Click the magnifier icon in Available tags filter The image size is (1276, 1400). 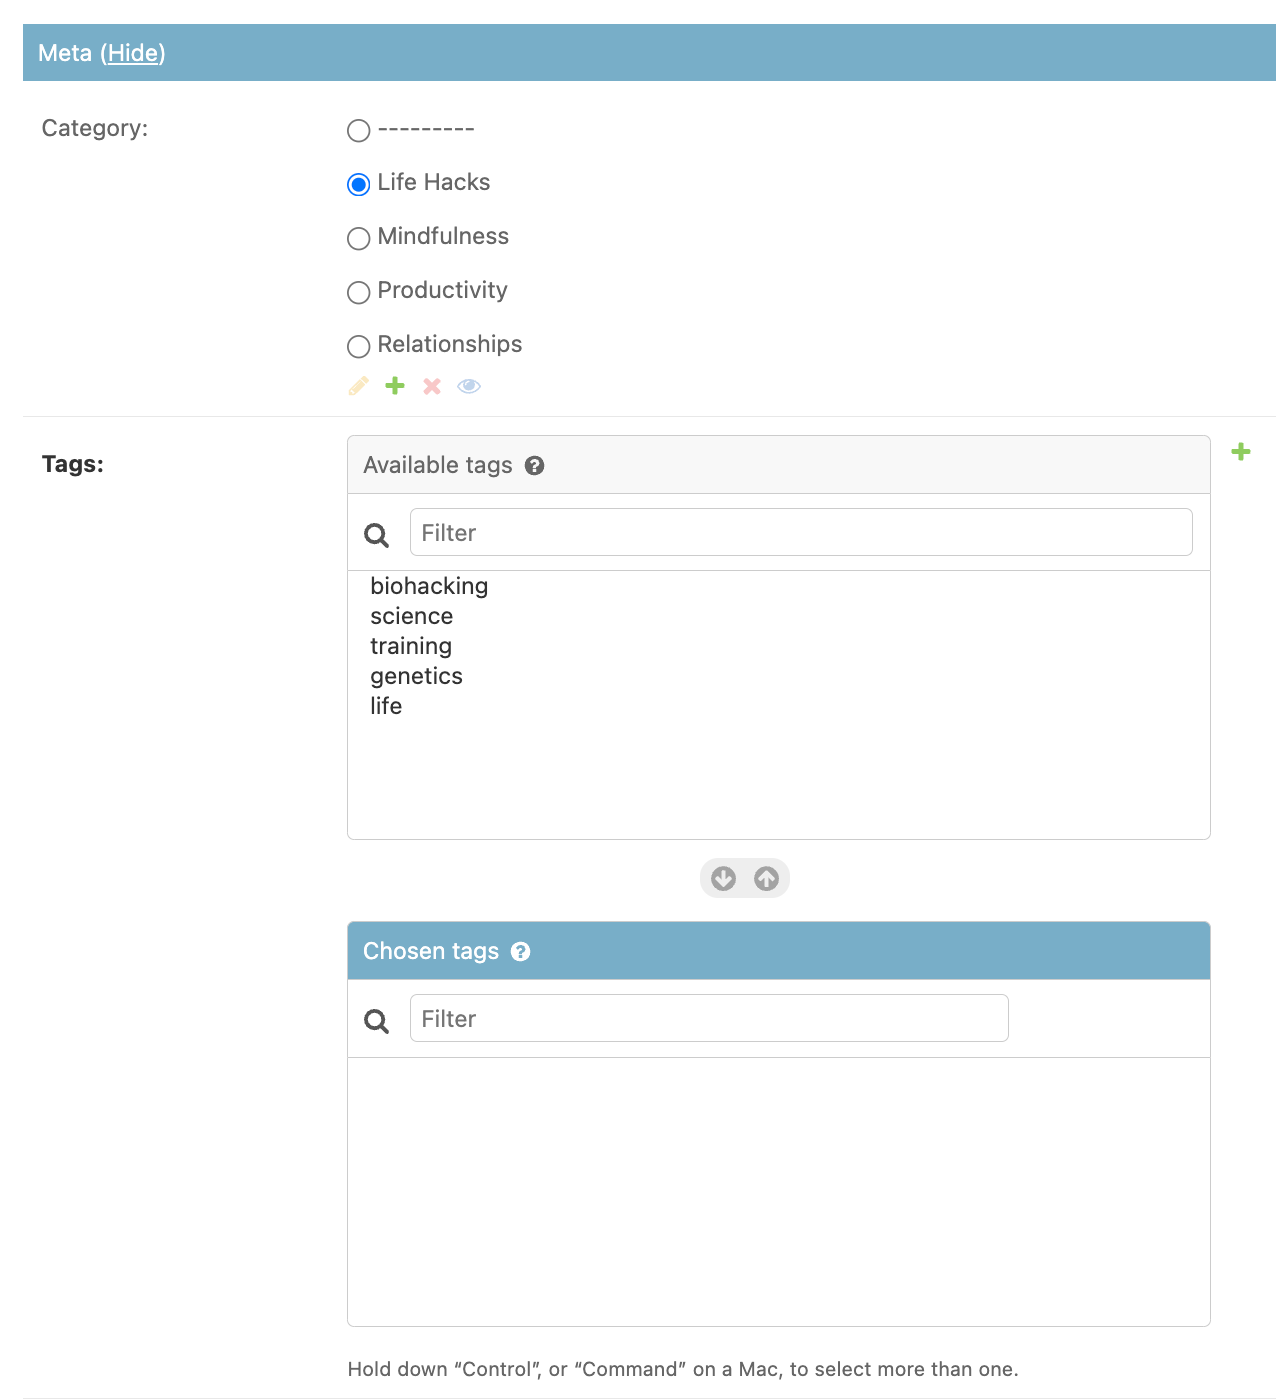coord(376,535)
